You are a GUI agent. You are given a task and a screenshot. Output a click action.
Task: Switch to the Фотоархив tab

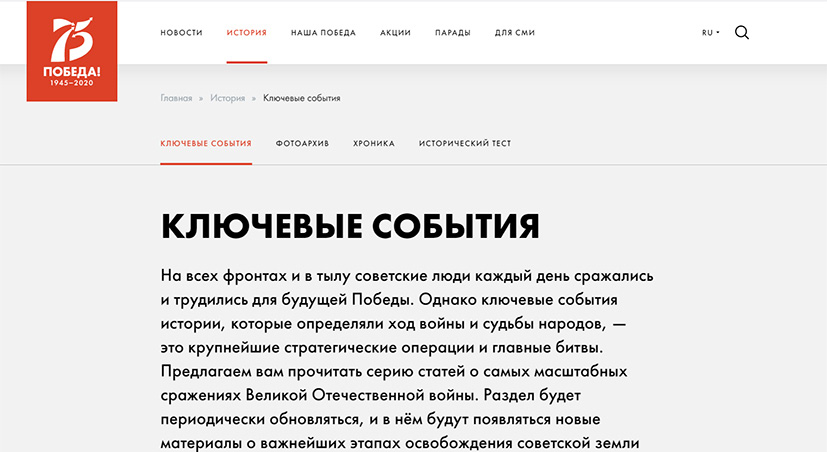pos(302,143)
